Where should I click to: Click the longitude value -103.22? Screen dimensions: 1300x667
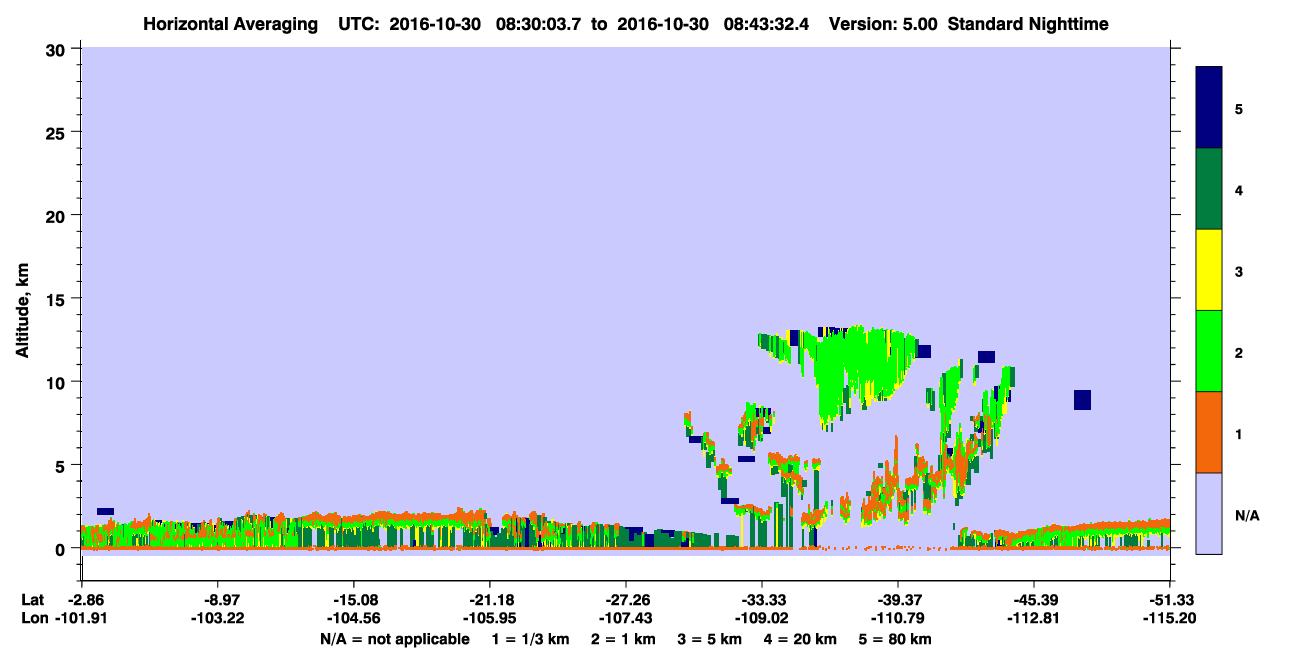coord(217,618)
